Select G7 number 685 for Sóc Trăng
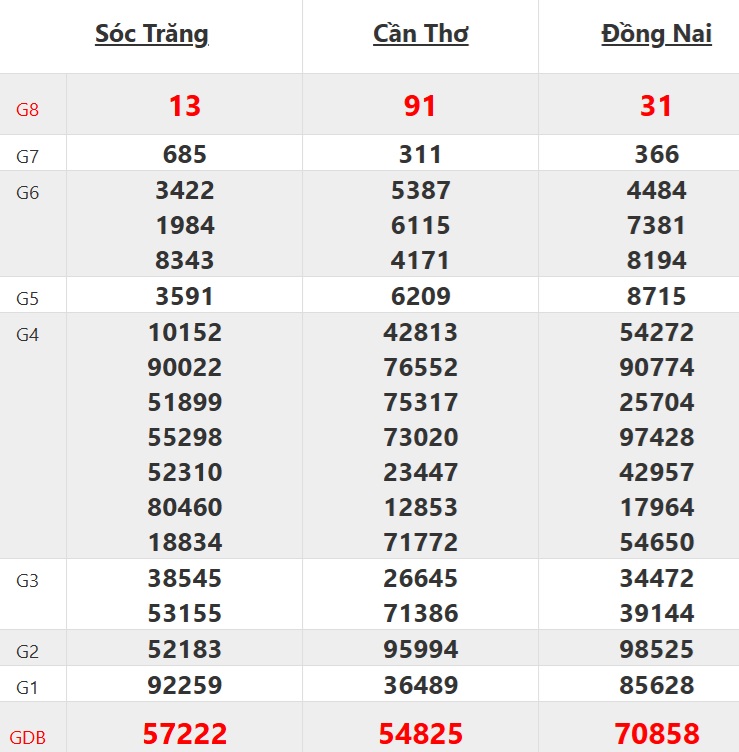 click(x=185, y=155)
